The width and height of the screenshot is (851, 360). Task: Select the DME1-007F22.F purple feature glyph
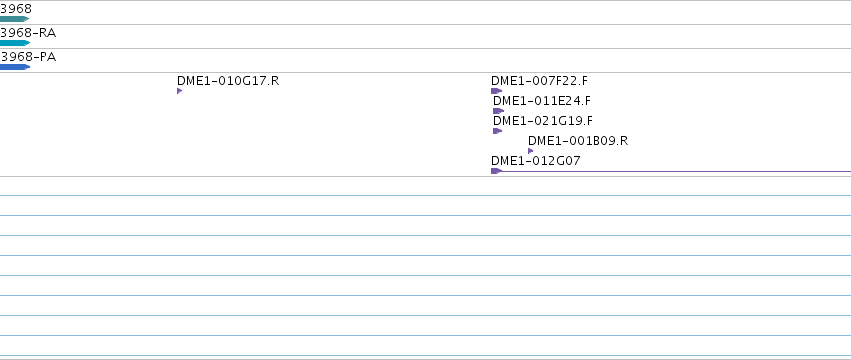[x=497, y=91]
